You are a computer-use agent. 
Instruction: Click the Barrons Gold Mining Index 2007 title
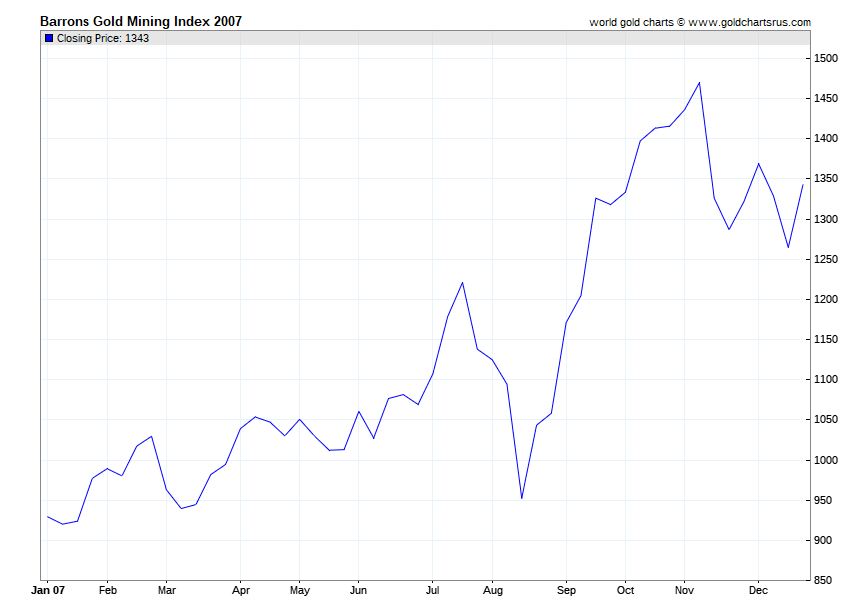coord(141,21)
